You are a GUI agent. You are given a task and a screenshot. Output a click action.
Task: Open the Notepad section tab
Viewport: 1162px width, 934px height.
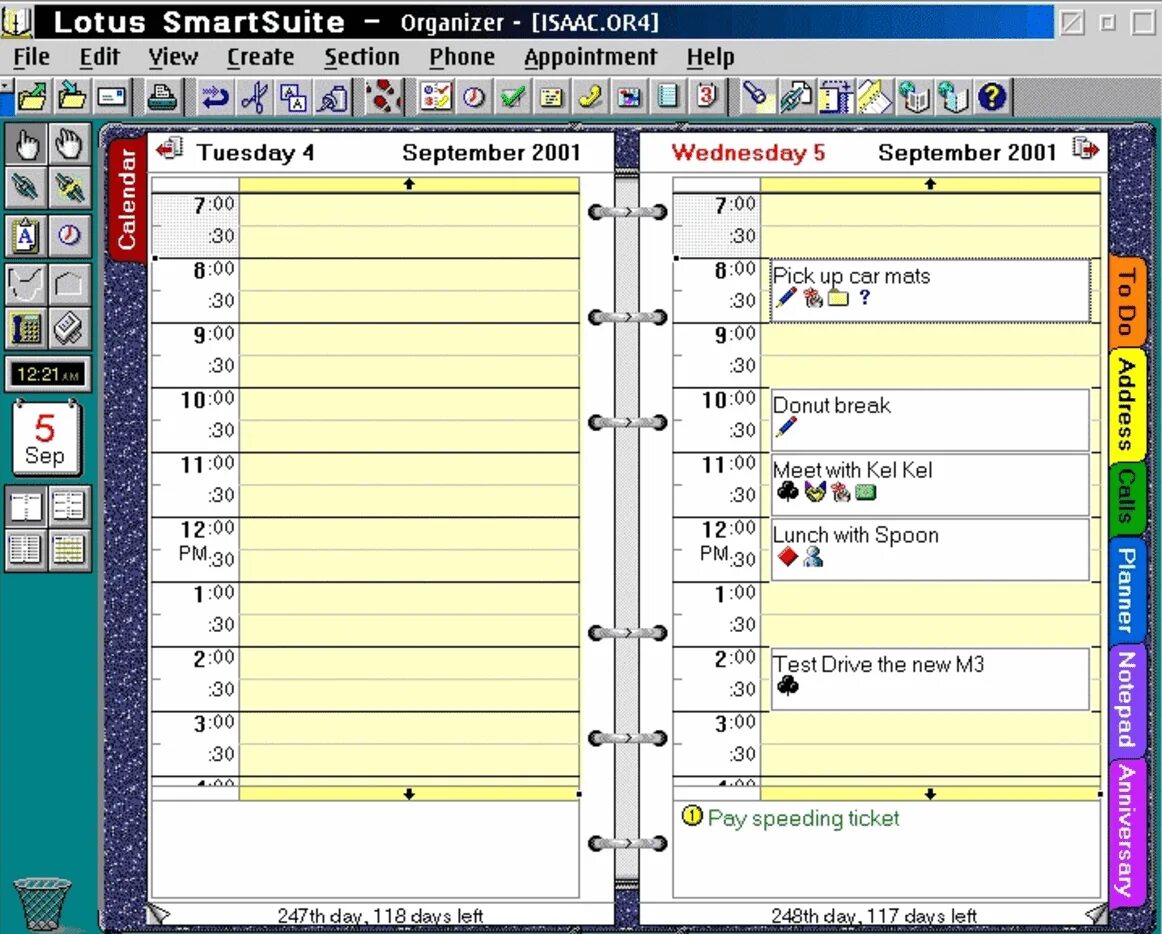pos(1127,699)
